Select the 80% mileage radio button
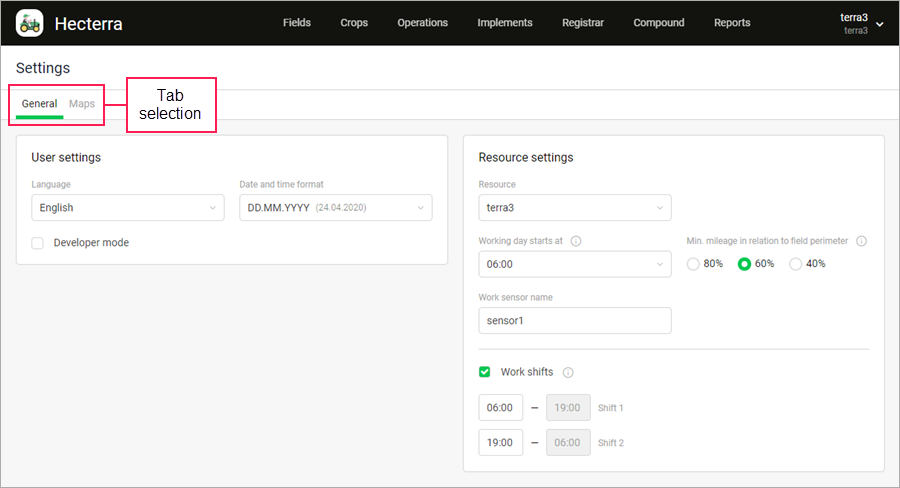Image resolution: width=900 pixels, height=488 pixels. tap(693, 264)
